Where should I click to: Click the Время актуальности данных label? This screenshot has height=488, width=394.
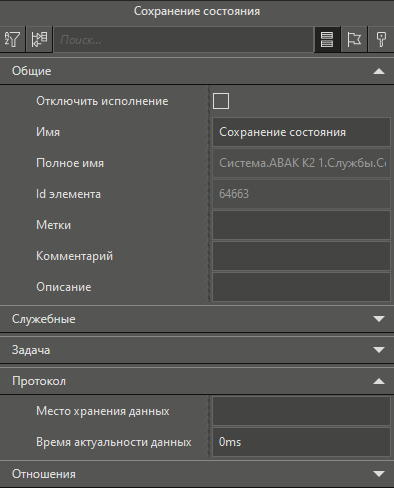pyautogui.click(x=114, y=442)
